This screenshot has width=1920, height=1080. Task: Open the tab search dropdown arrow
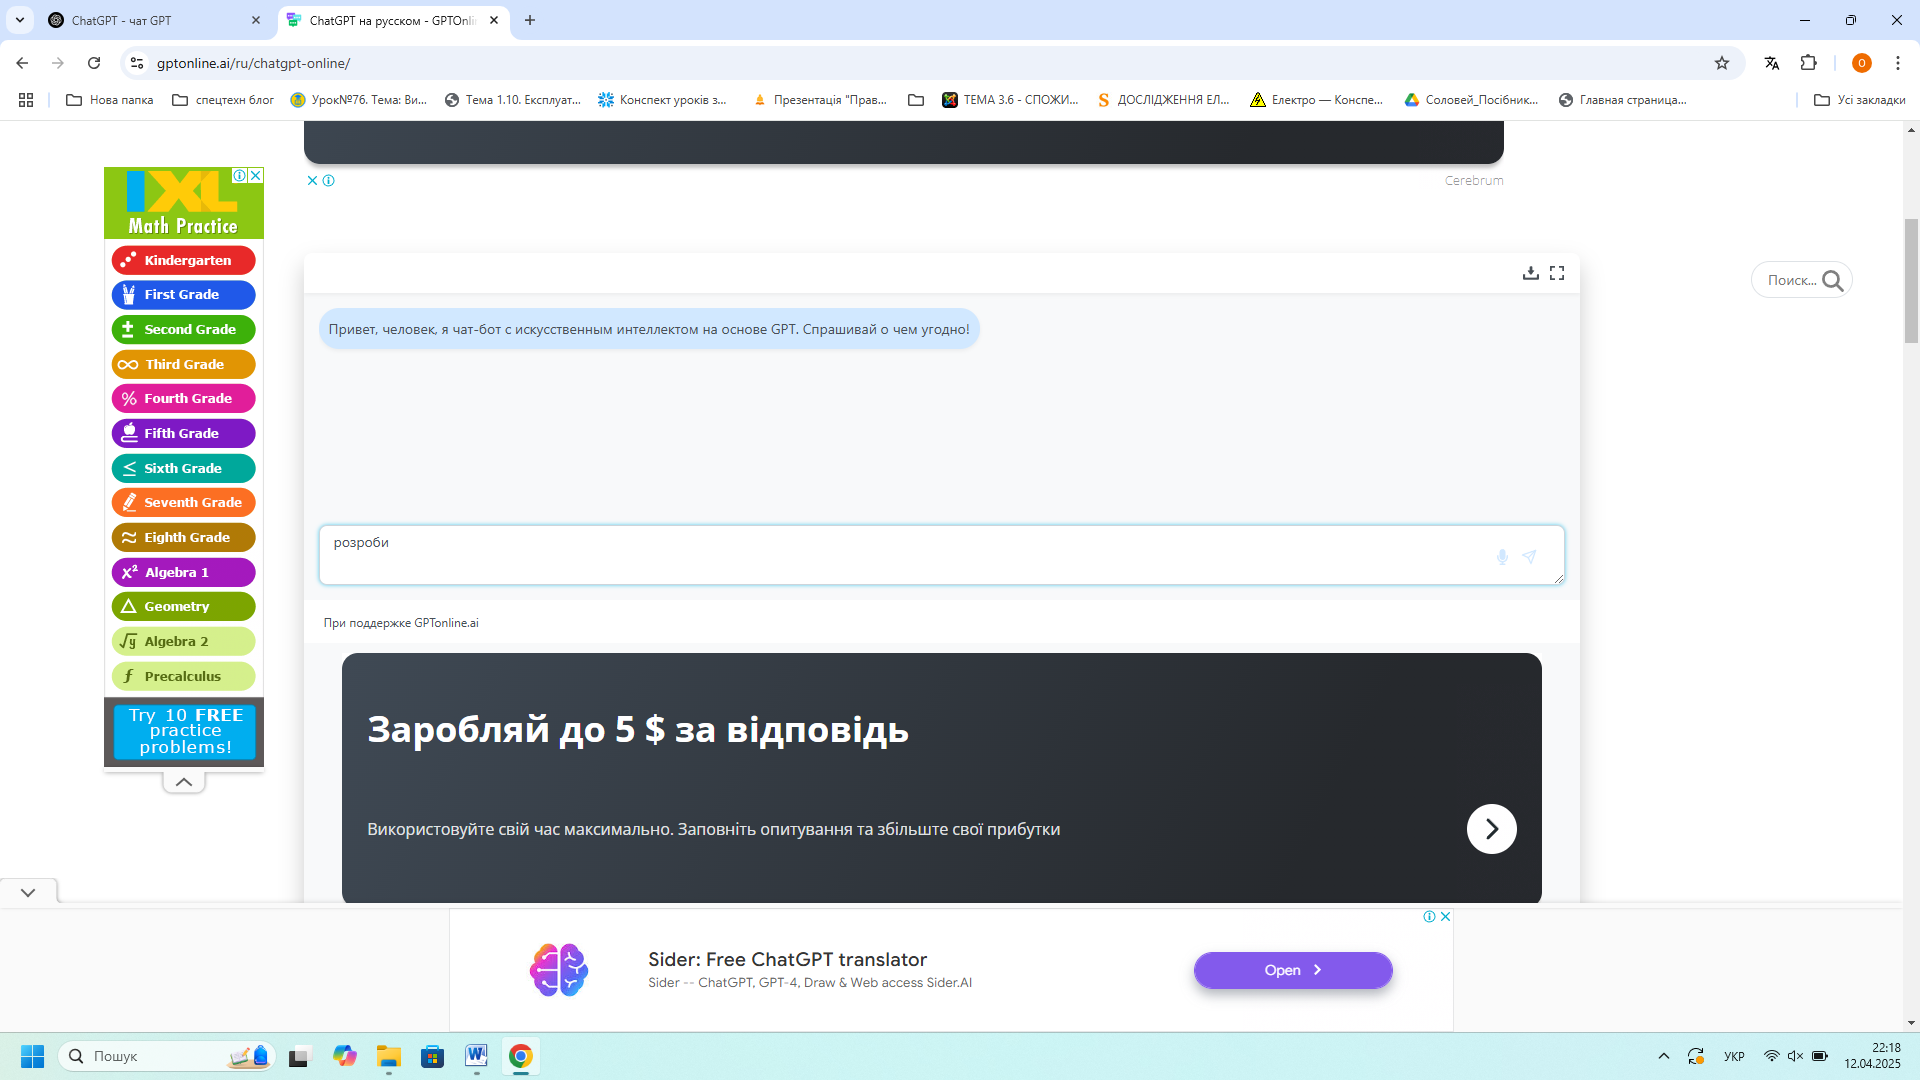20,20
